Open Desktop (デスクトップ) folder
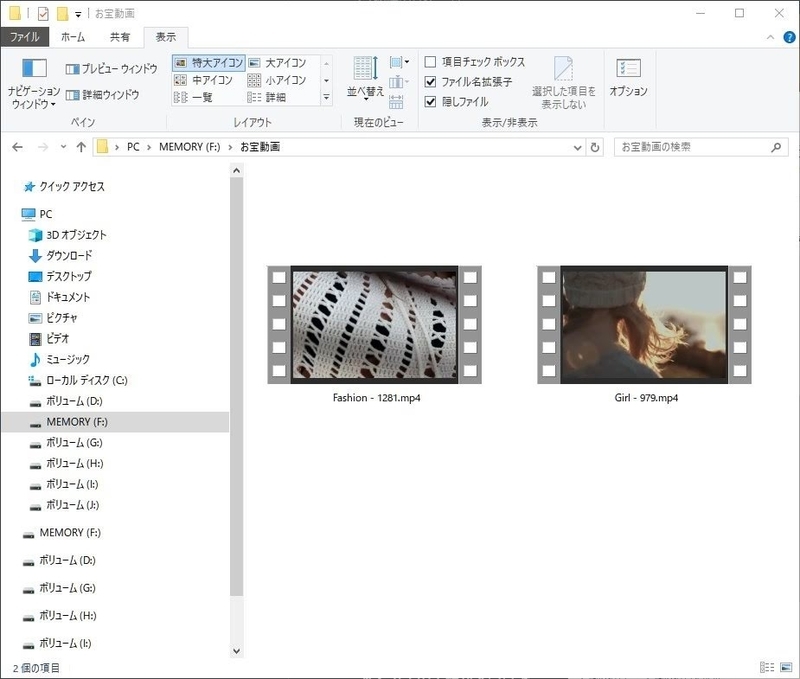 60,276
